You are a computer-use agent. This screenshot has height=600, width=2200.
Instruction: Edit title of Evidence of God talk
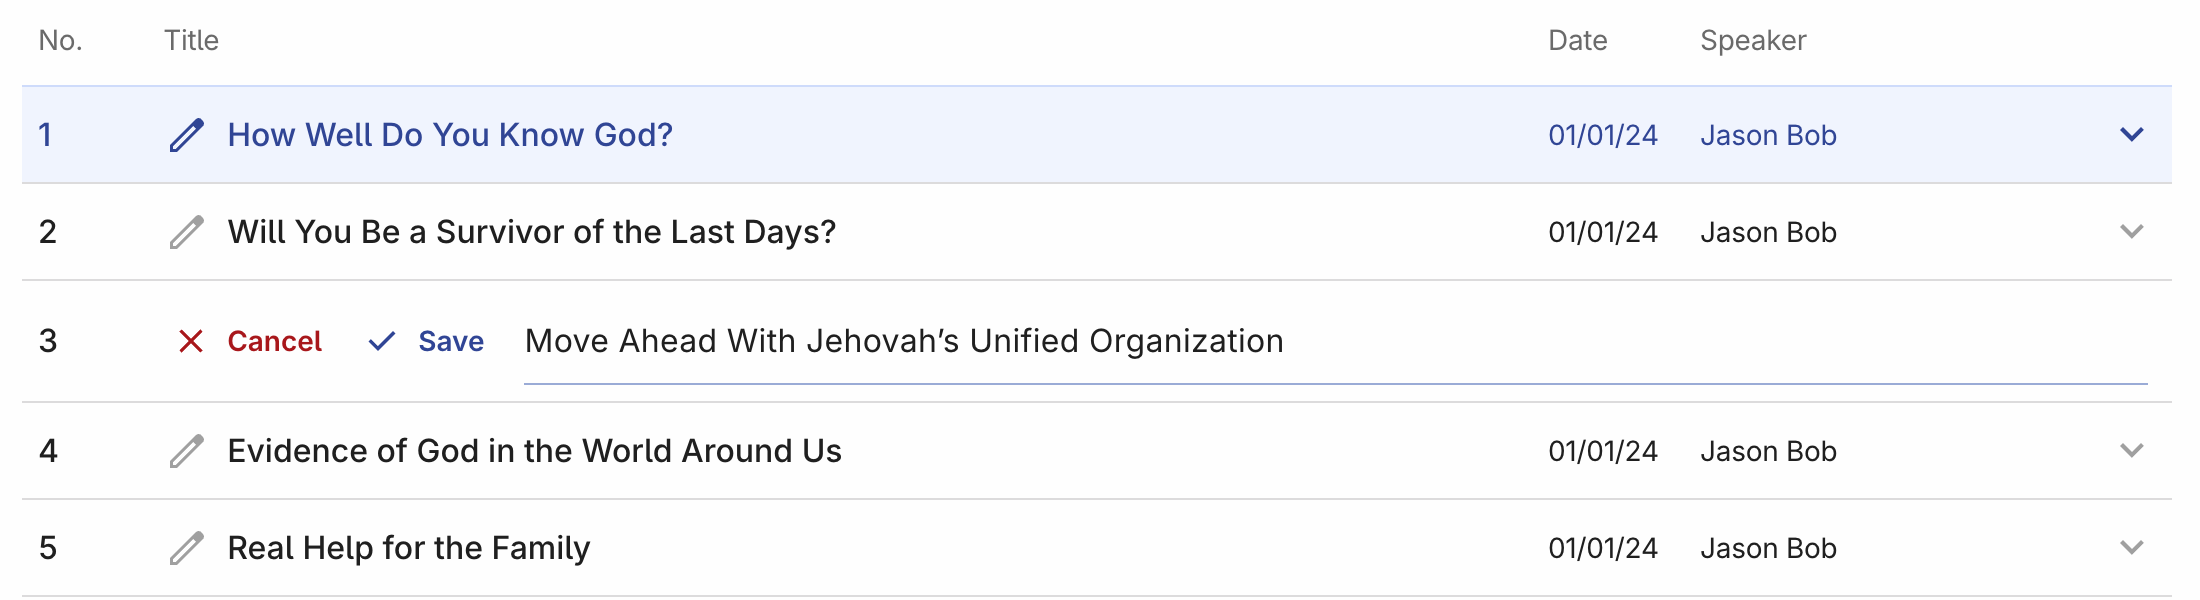[187, 451]
